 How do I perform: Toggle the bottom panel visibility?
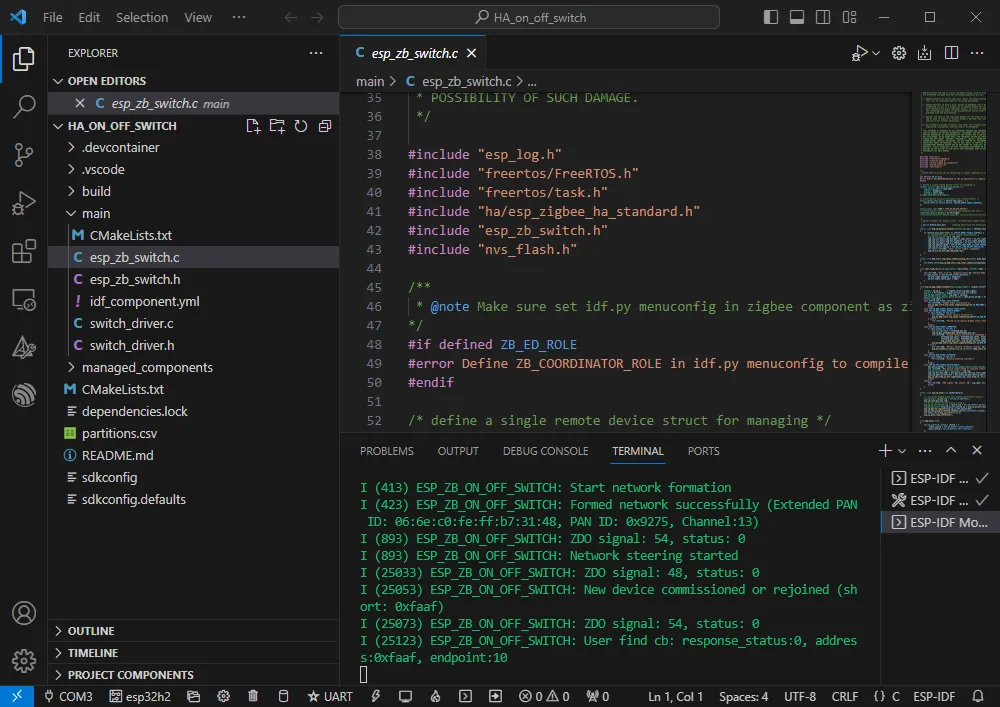pyautogui.click(x=797, y=17)
